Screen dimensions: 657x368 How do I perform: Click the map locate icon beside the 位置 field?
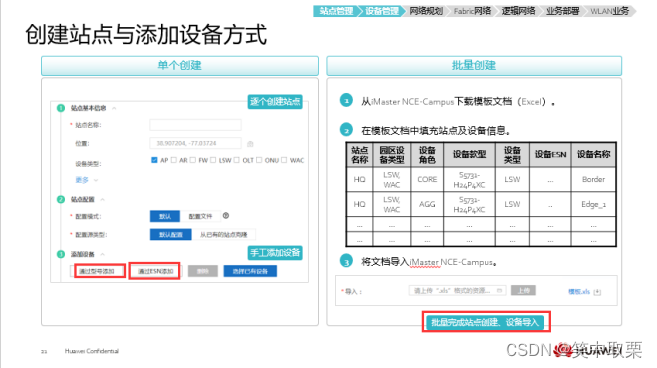pos(250,144)
